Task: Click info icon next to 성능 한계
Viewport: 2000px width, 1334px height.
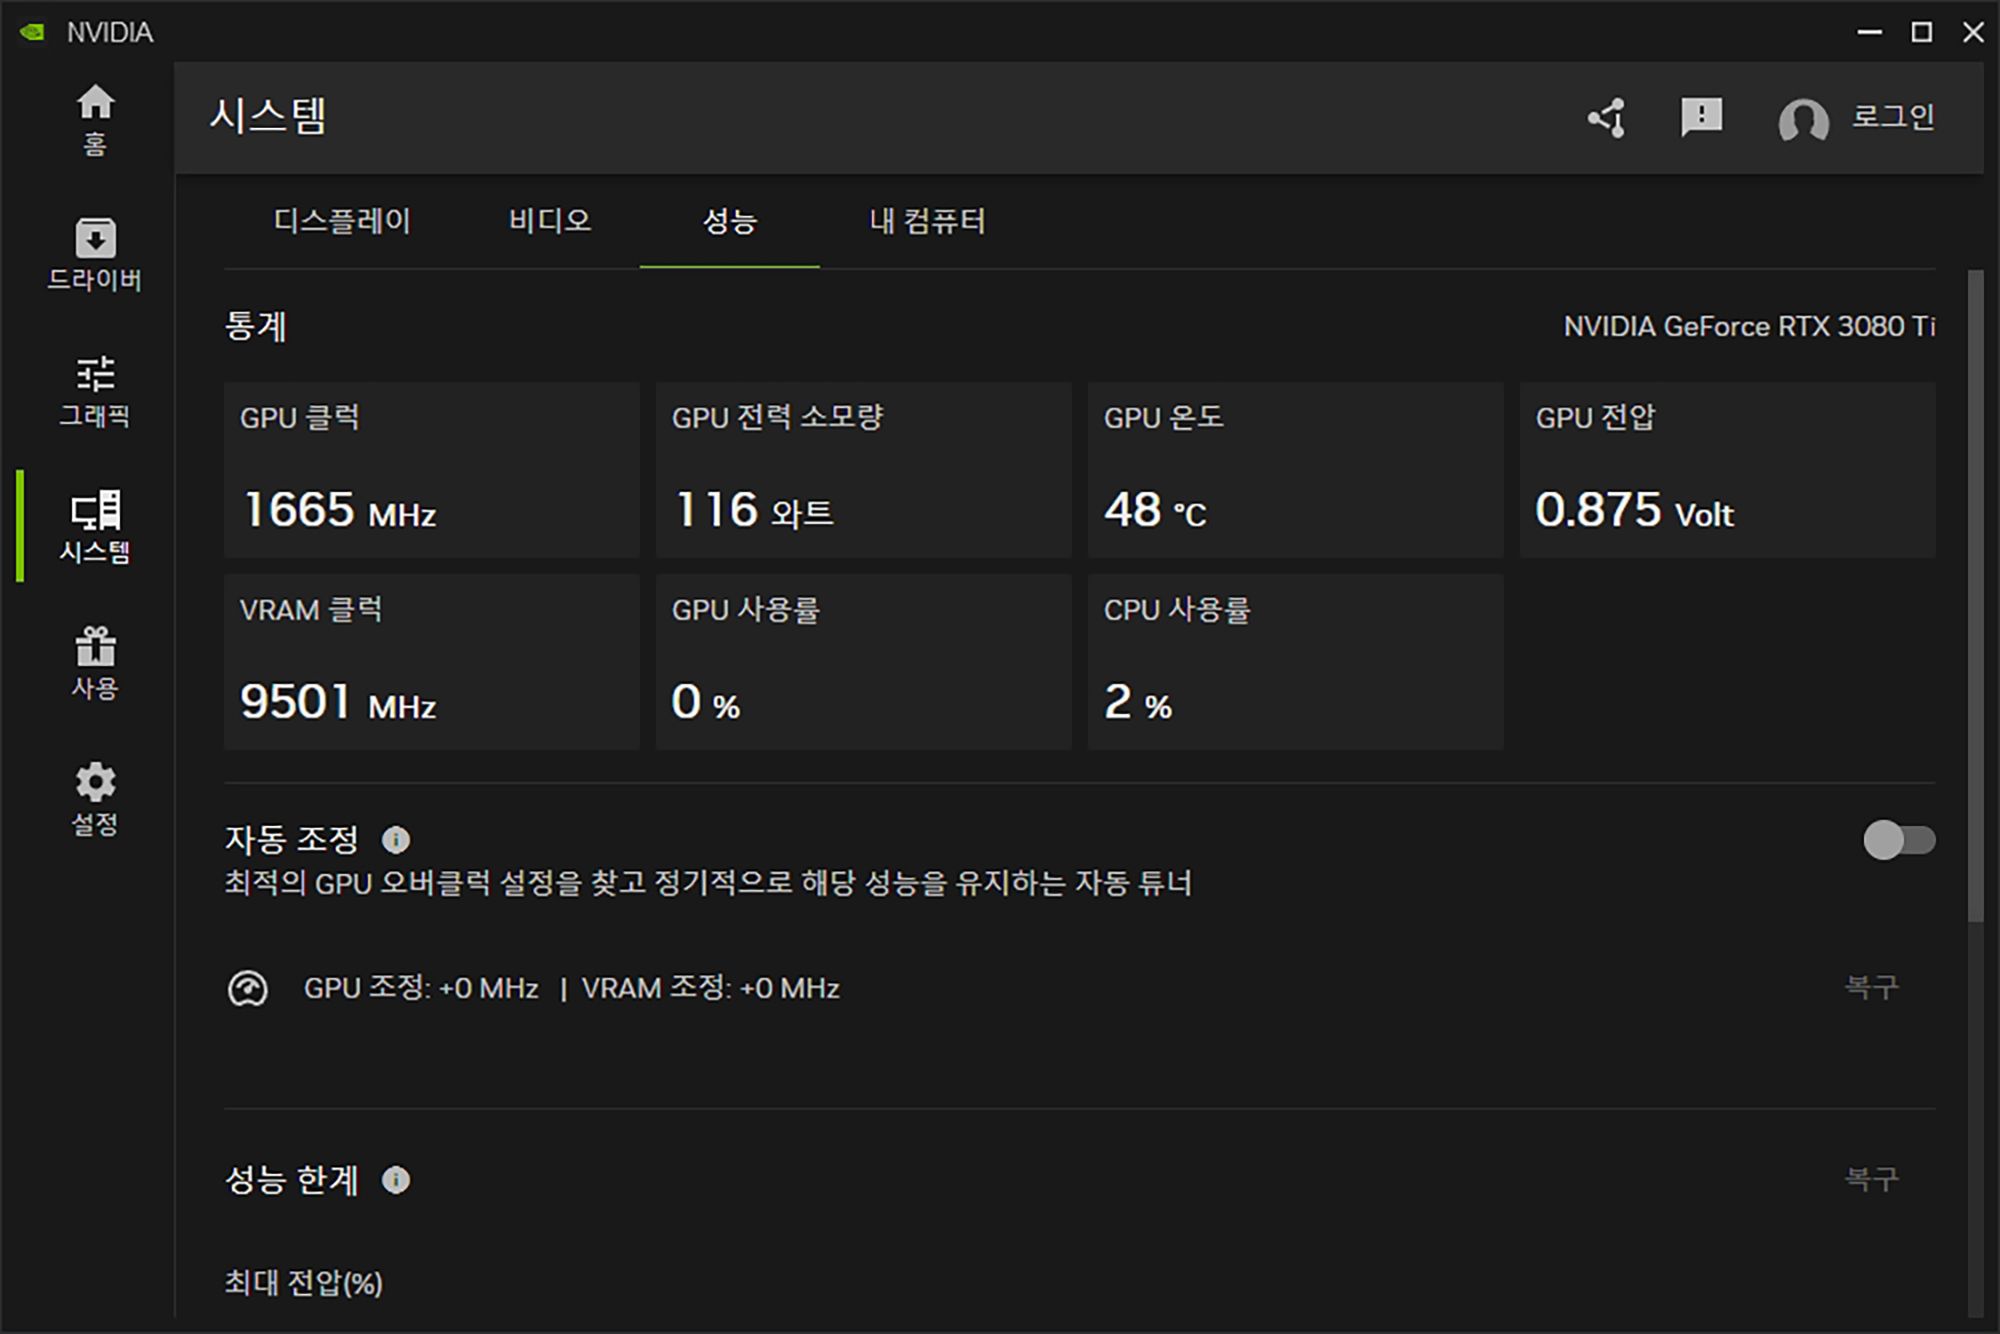Action: click(x=396, y=1180)
